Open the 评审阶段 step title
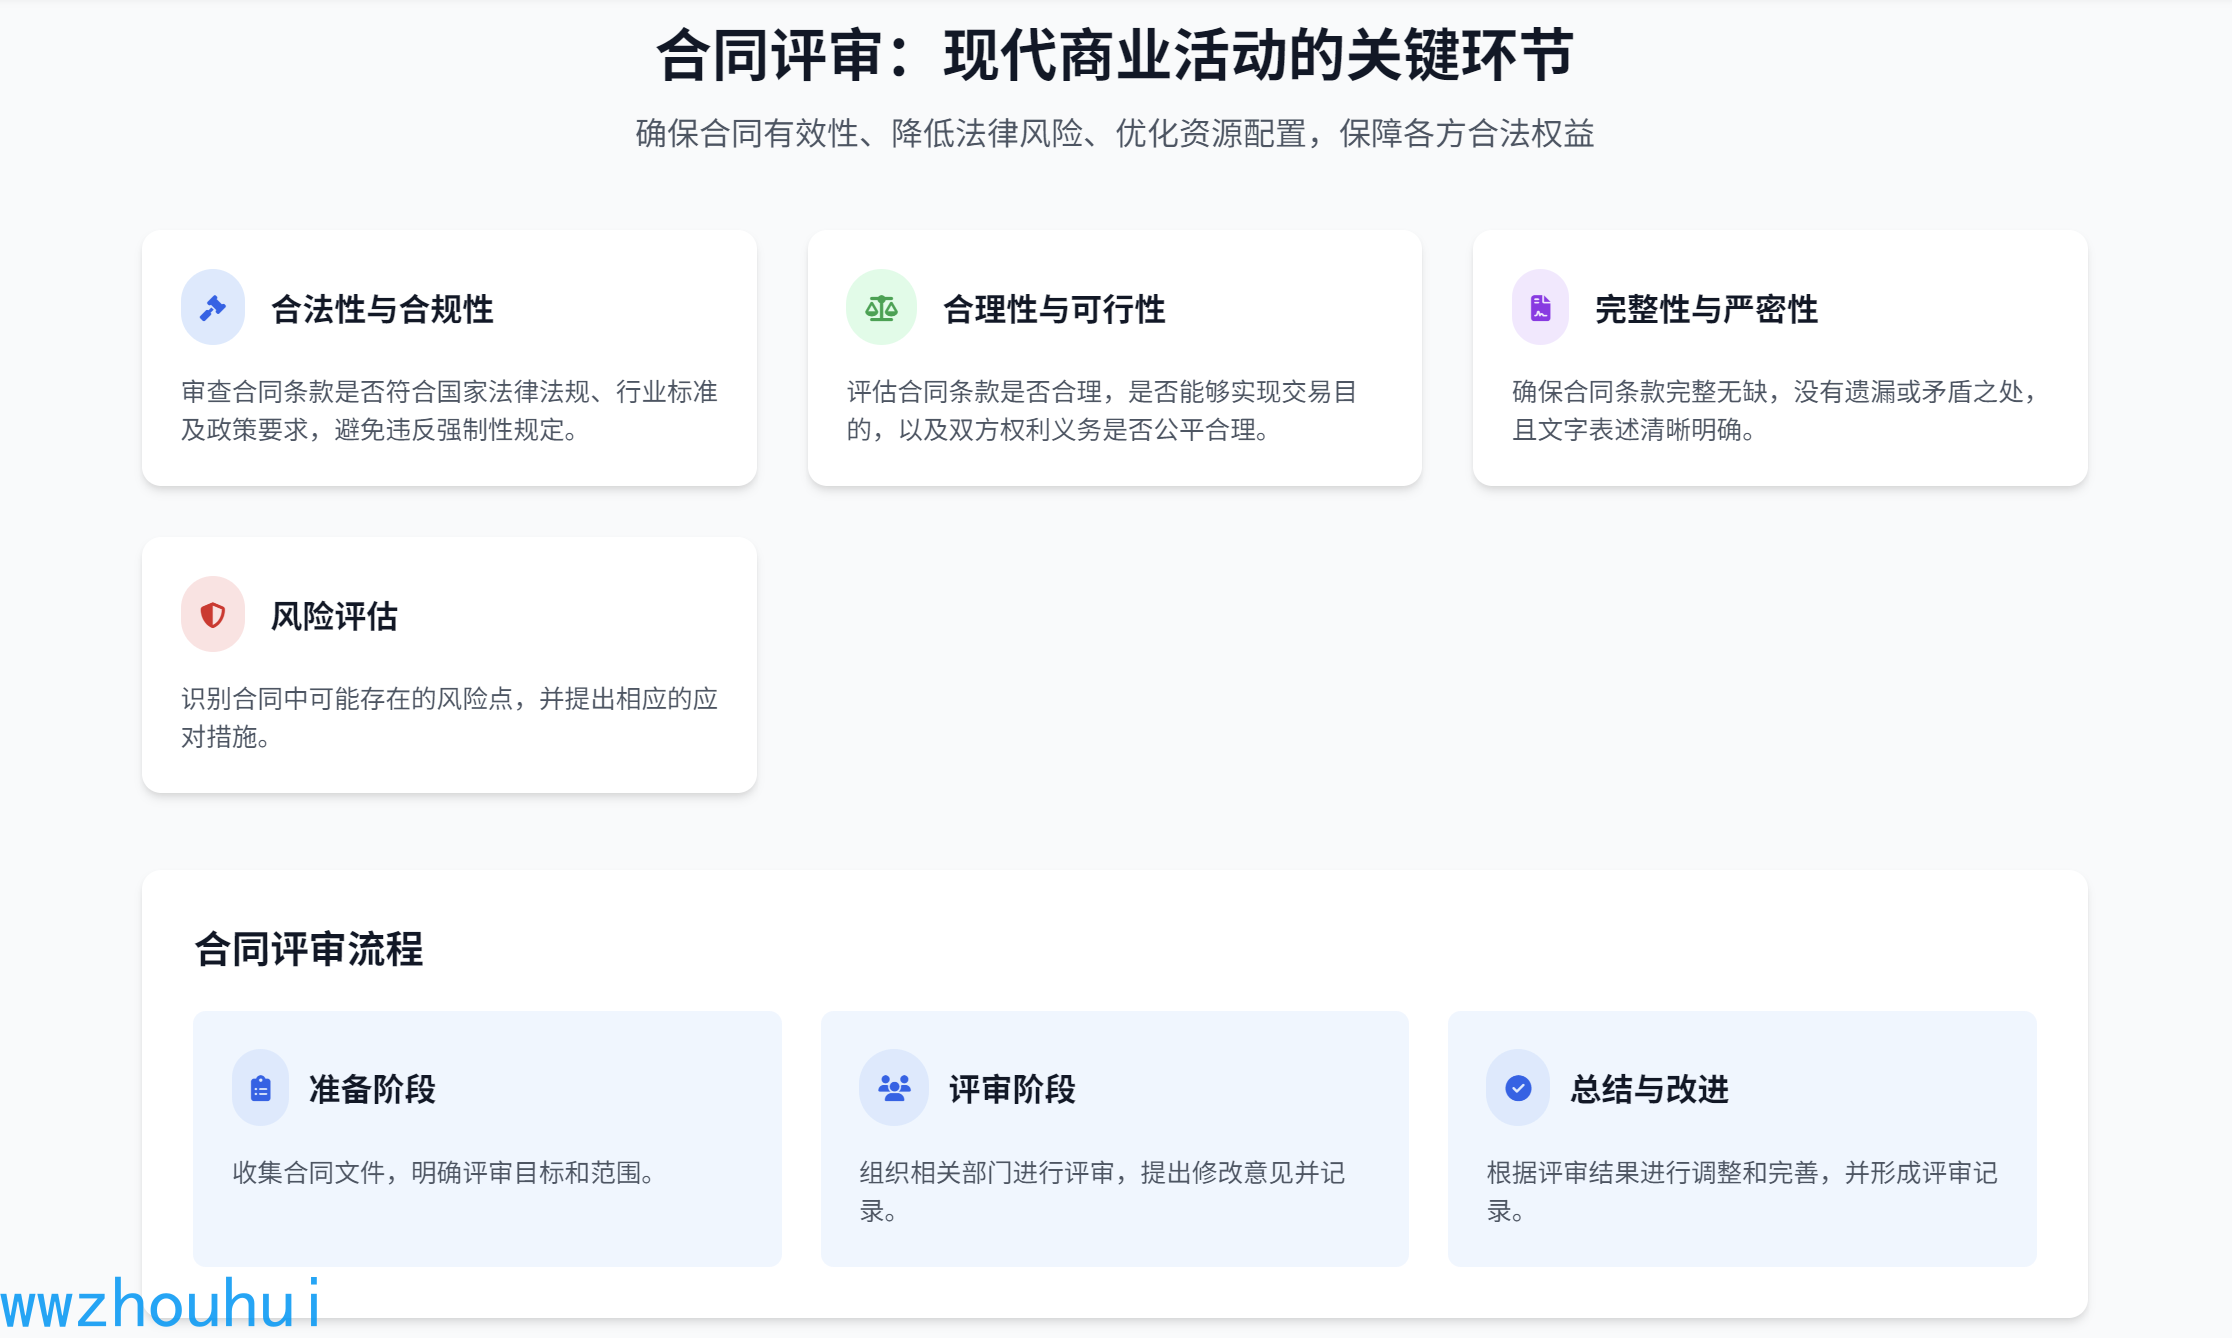The image size is (2232, 1338). point(1012,1089)
